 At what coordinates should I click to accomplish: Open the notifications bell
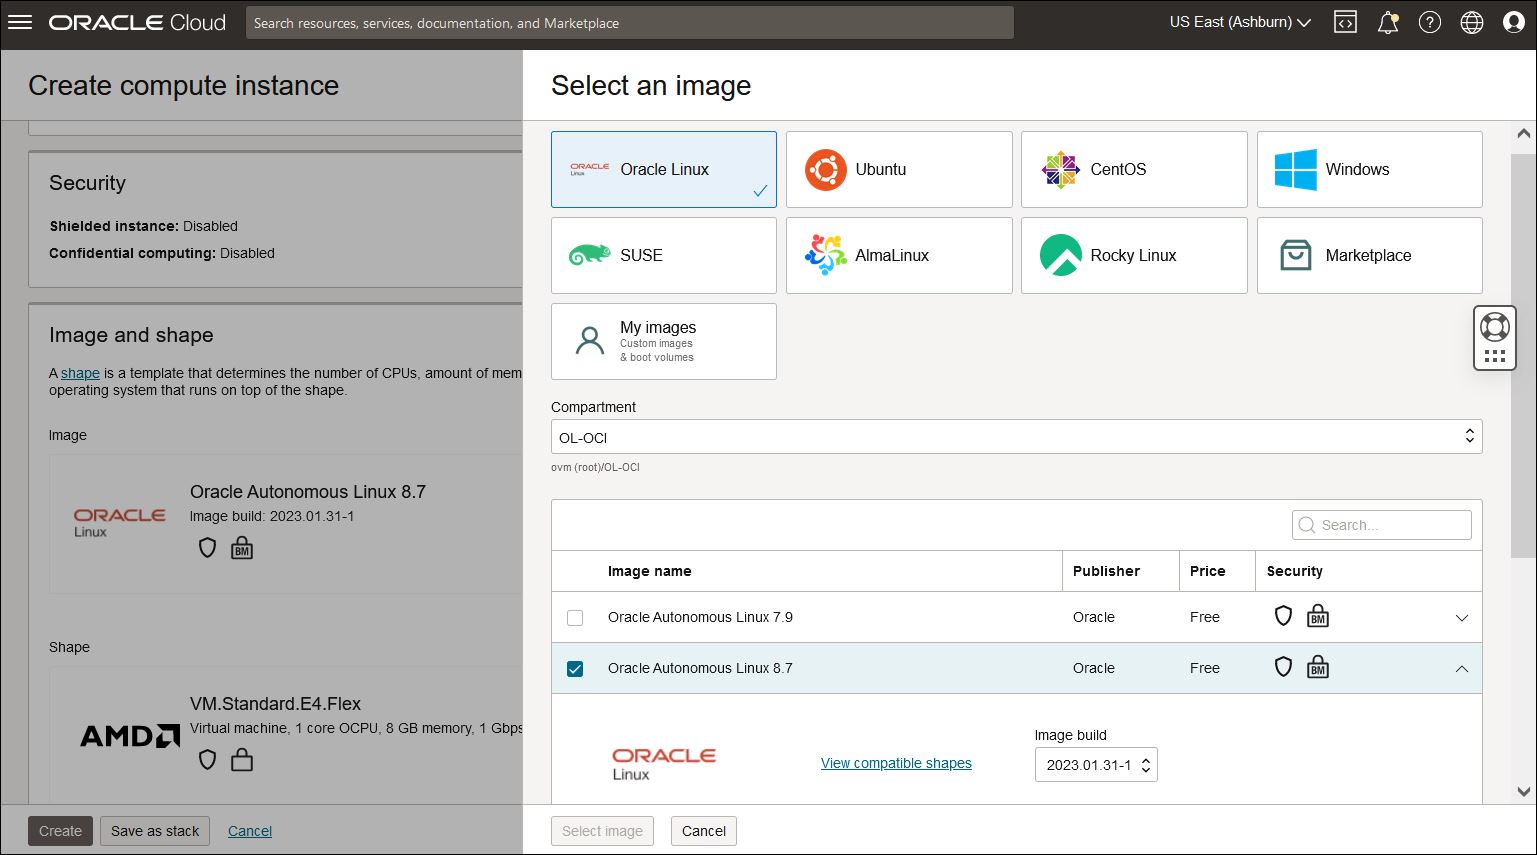pos(1388,22)
